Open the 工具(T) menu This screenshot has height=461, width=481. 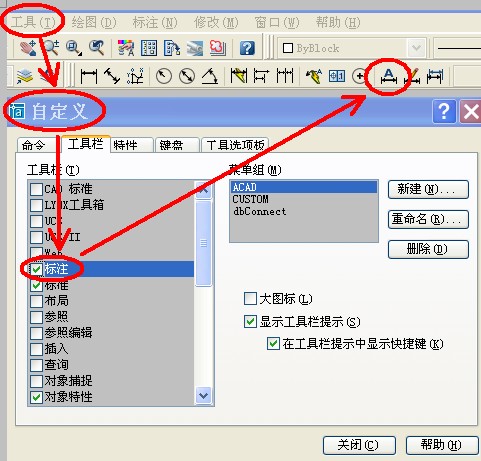pos(33,22)
